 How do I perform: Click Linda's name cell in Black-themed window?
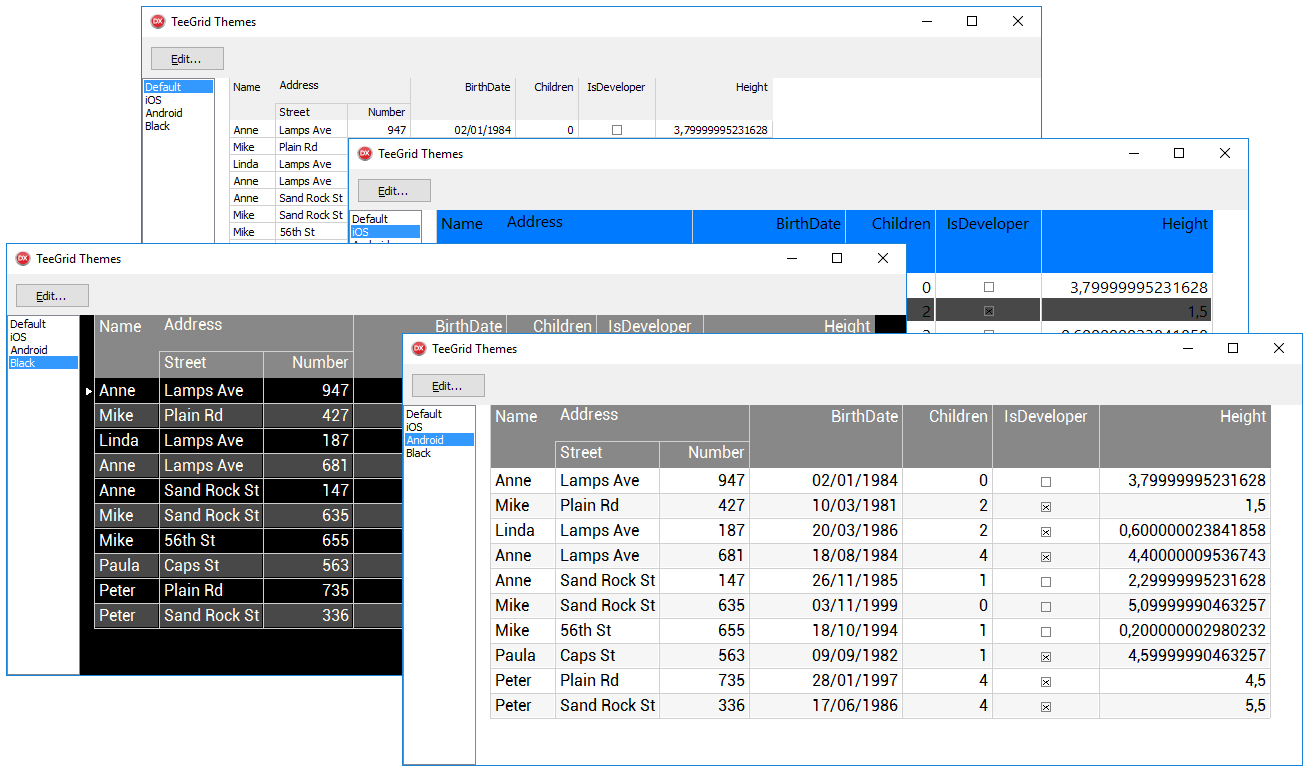[x=127, y=441]
